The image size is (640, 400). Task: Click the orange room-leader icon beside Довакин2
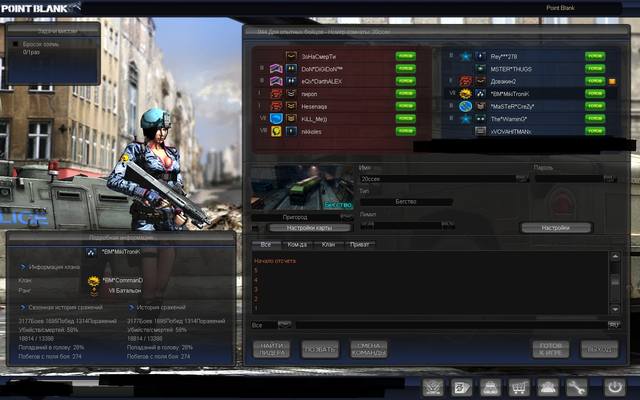612,80
